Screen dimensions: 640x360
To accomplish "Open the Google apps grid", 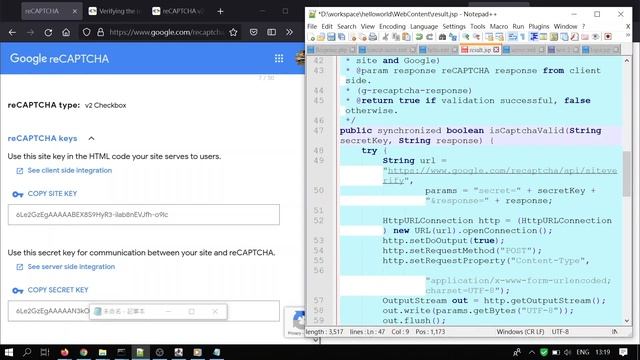I will coord(279,59).
